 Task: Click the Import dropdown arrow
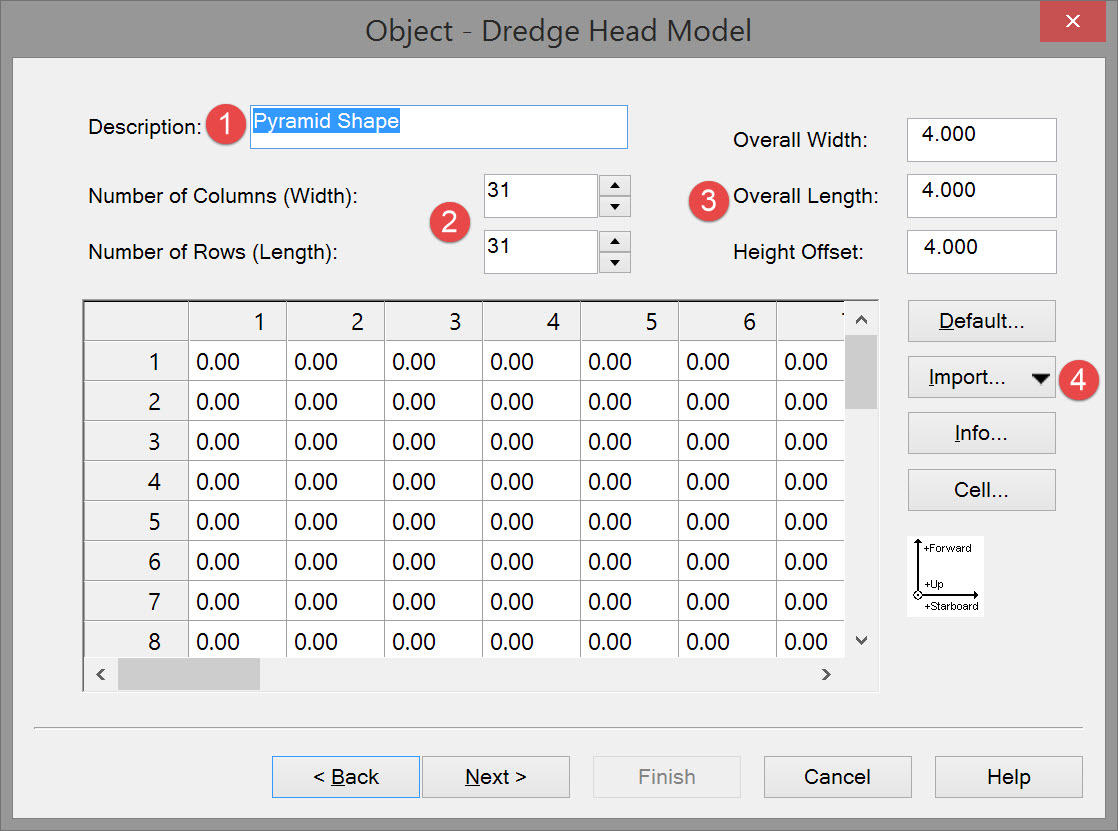click(x=1040, y=379)
